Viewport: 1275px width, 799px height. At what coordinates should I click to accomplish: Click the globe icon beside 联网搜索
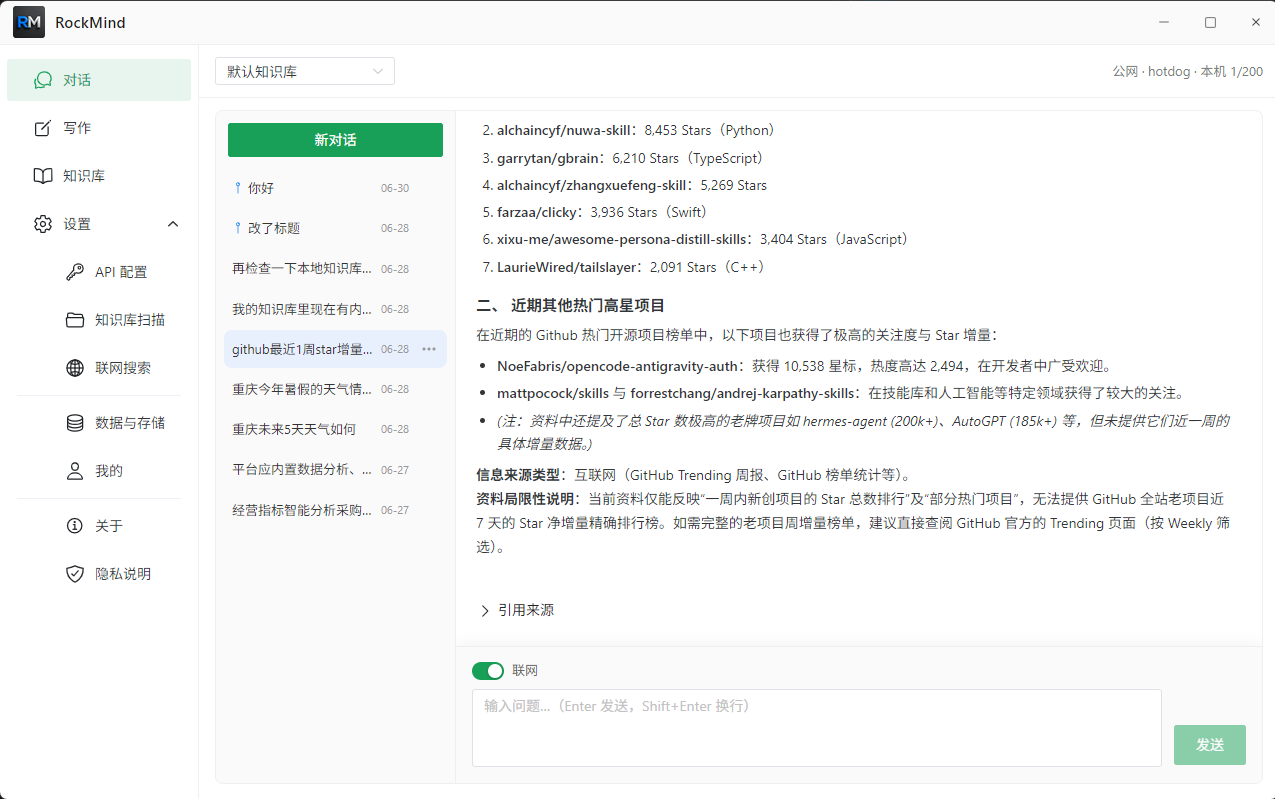(75, 368)
